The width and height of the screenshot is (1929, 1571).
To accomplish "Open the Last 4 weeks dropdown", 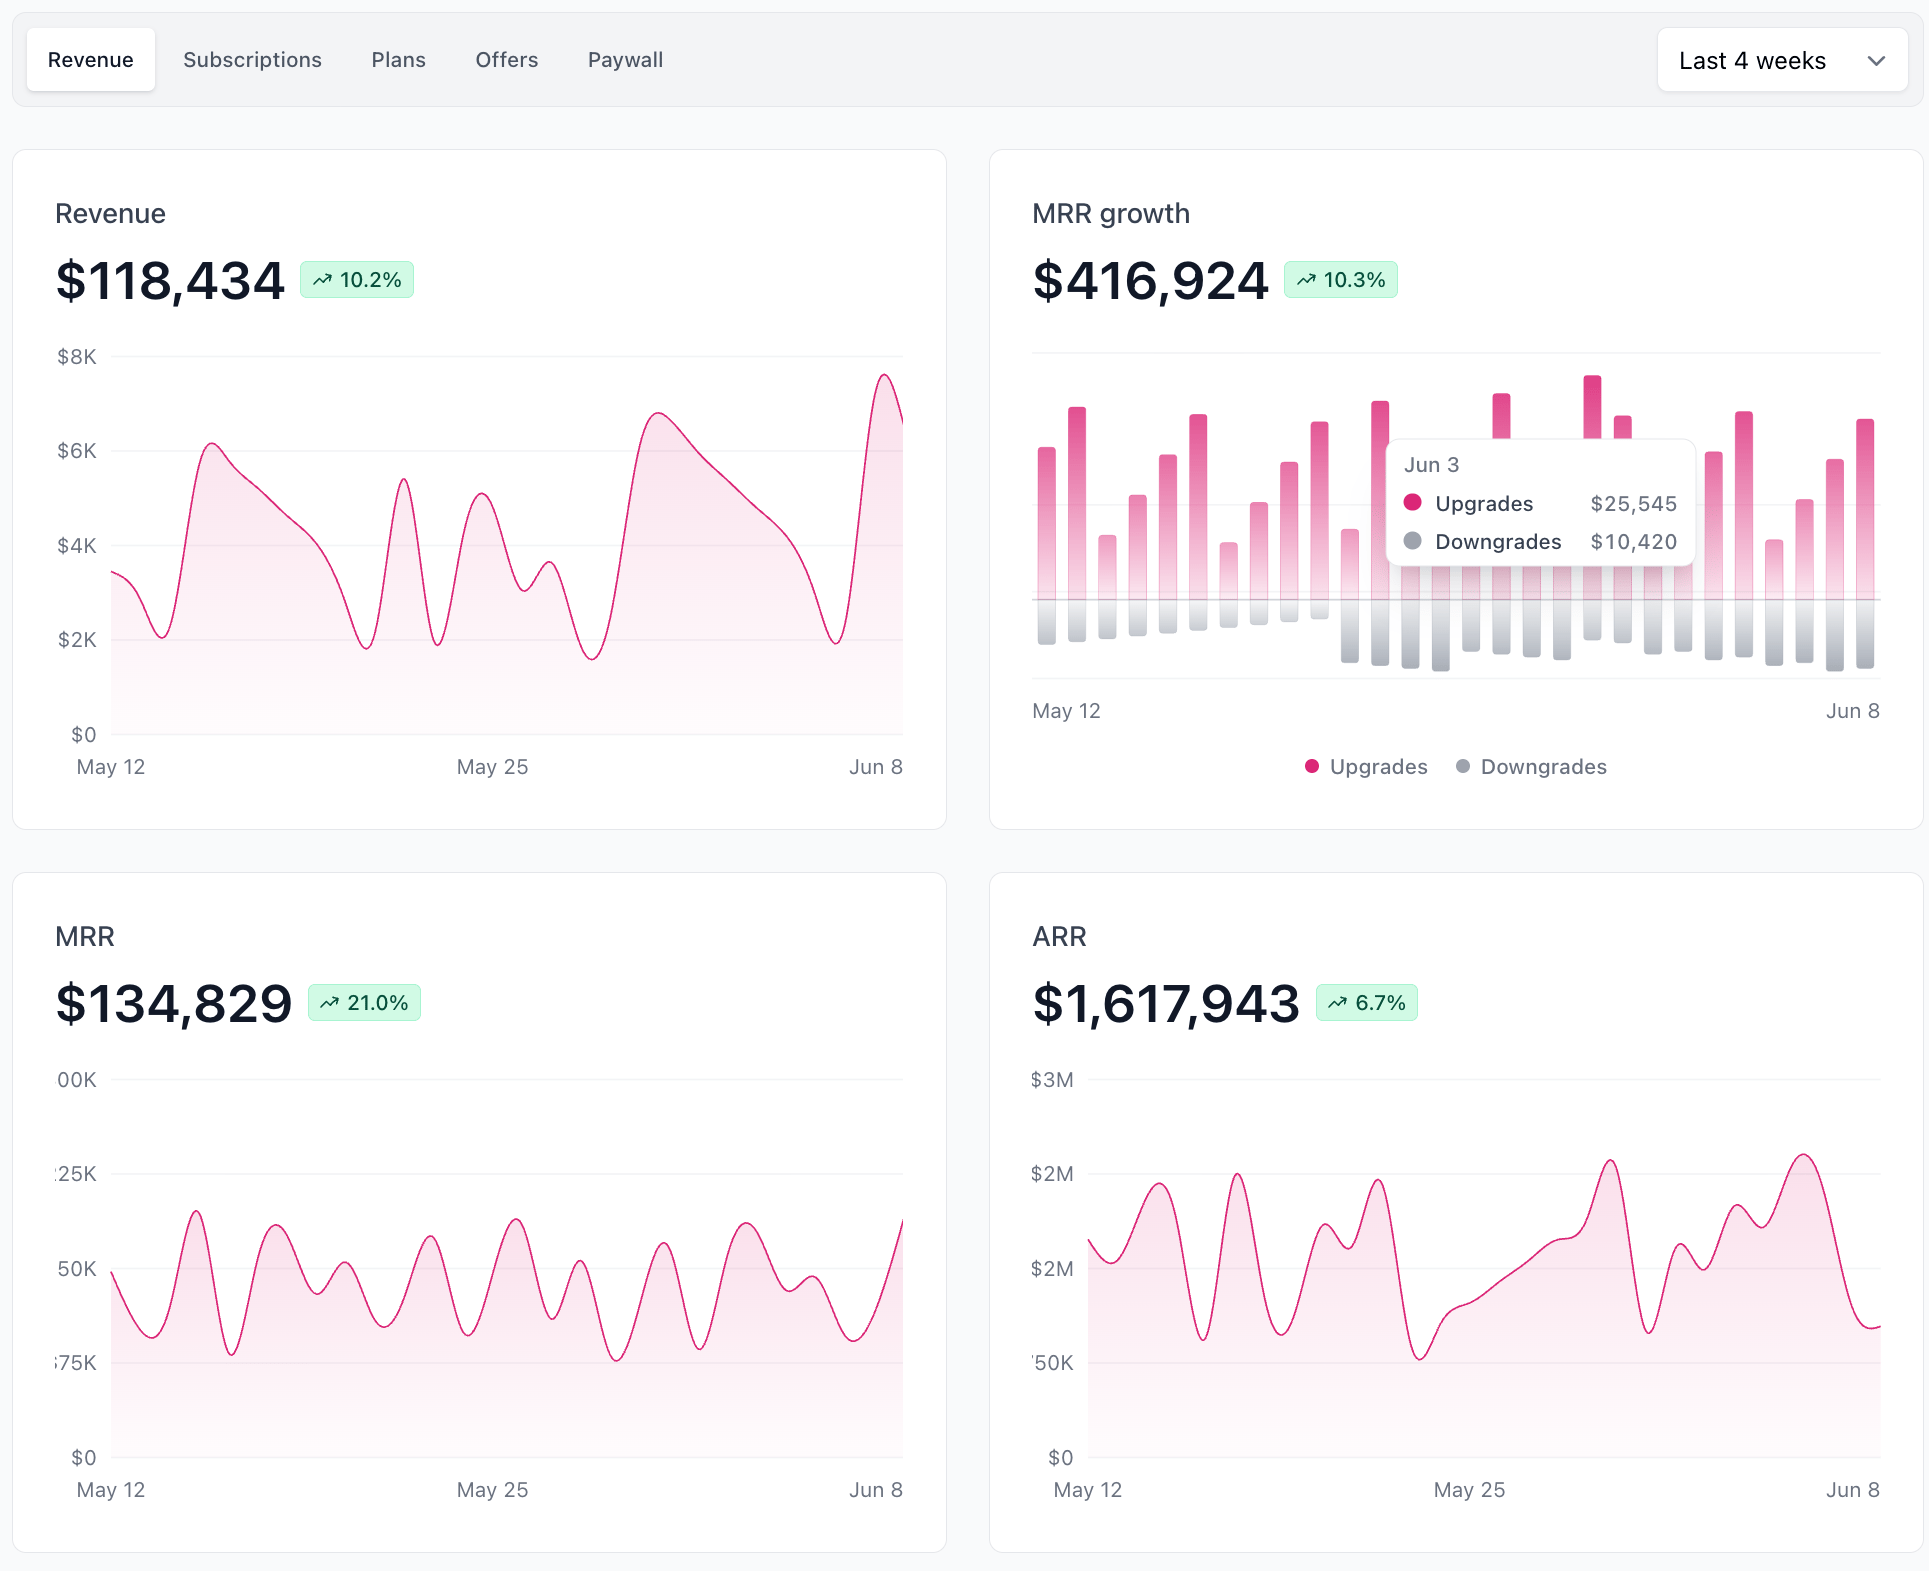I will (x=1782, y=60).
